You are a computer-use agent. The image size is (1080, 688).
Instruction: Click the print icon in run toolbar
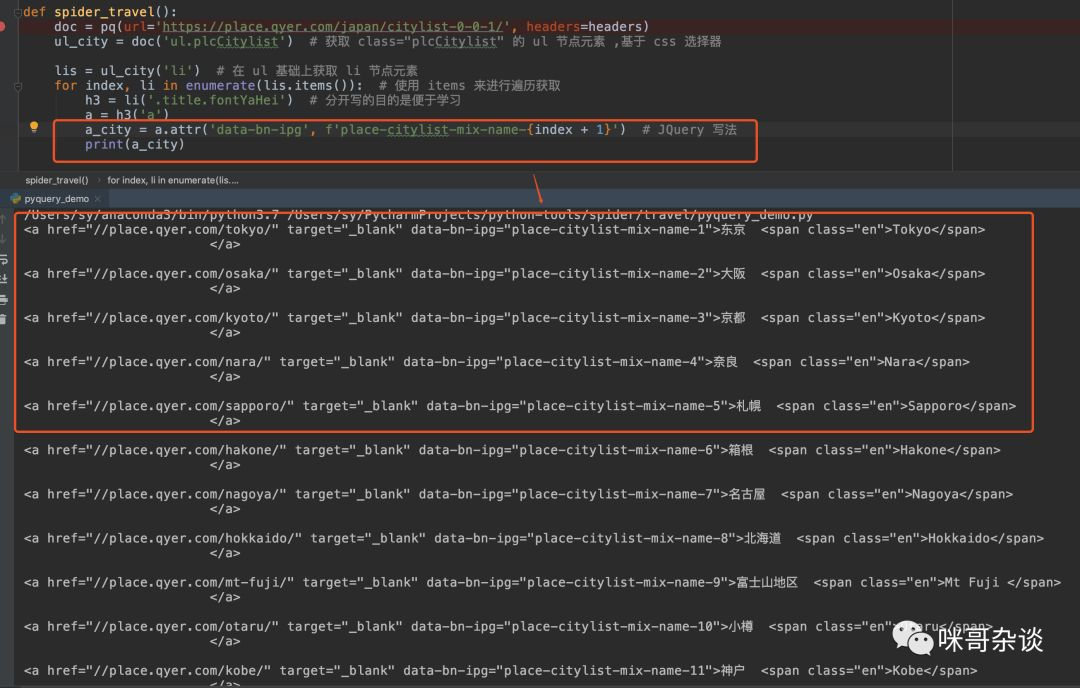pos(3,300)
